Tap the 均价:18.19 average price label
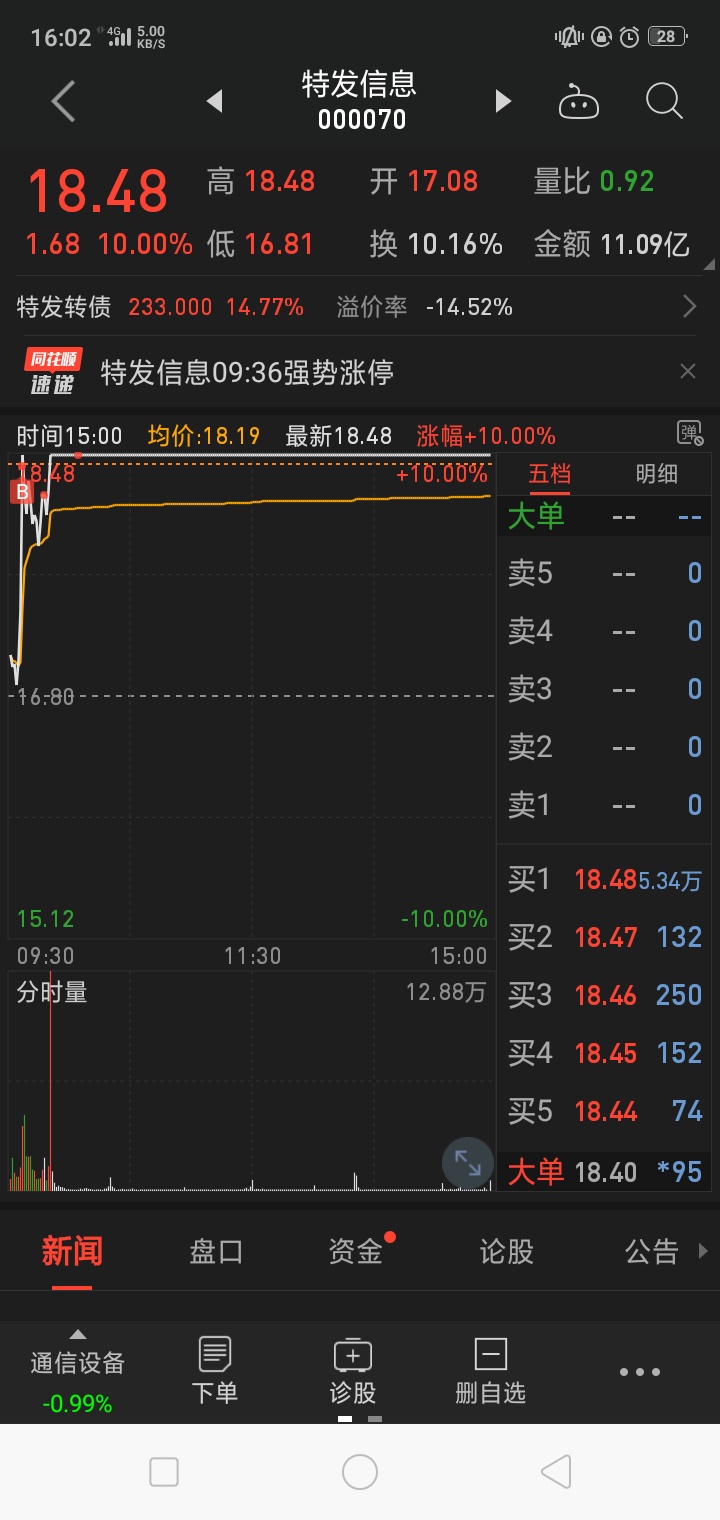720x1520 pixels. tap(204, 436)
